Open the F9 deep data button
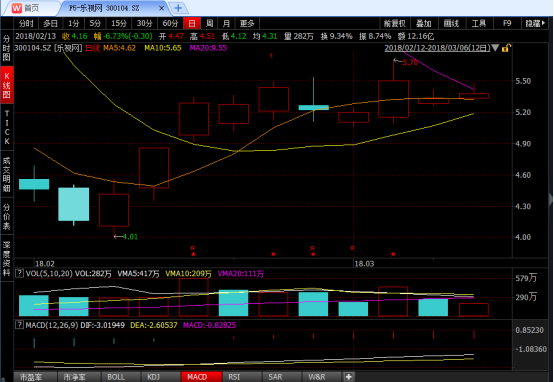 tap(507, 24)
